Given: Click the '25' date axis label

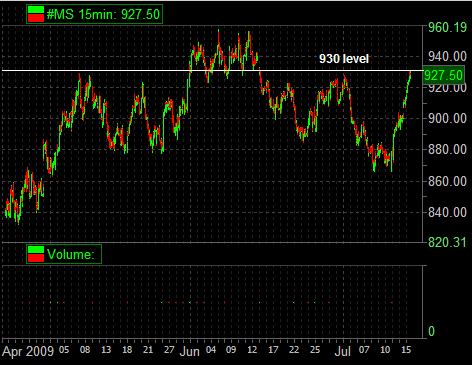Looking at the screenshot, I should click(x=315, y=350).
